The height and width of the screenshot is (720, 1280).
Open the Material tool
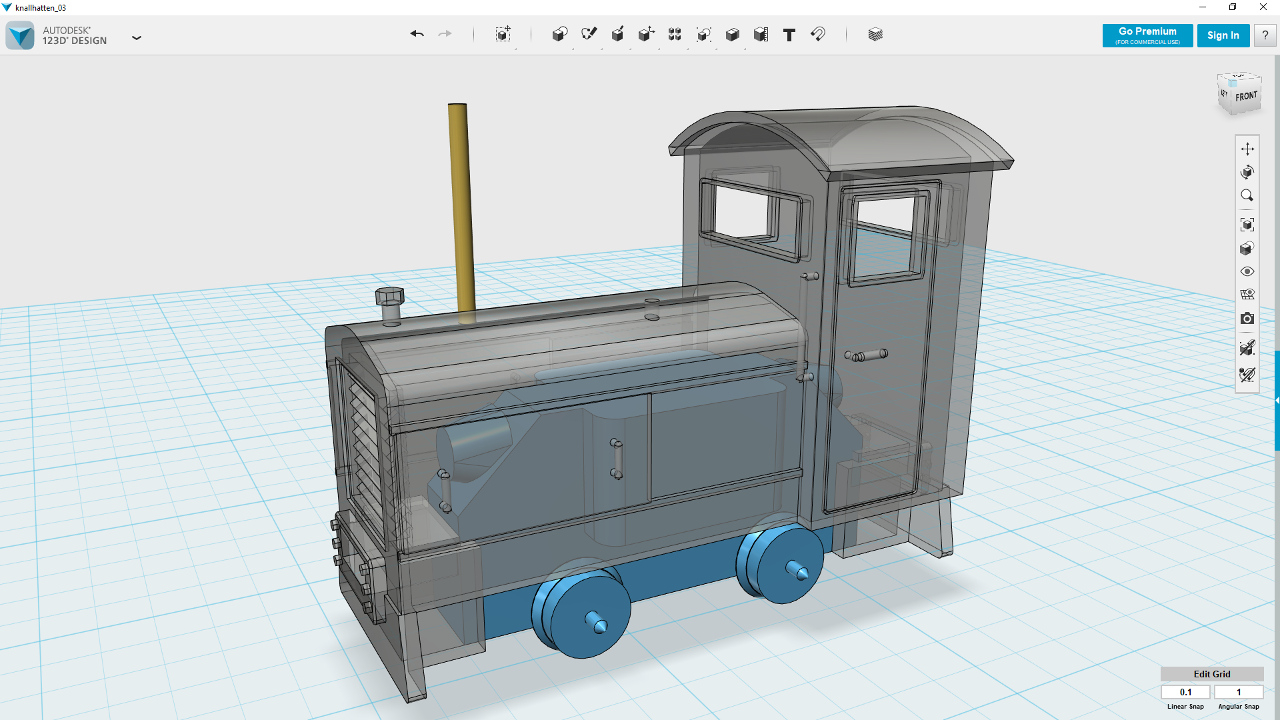tap(876, 34)
